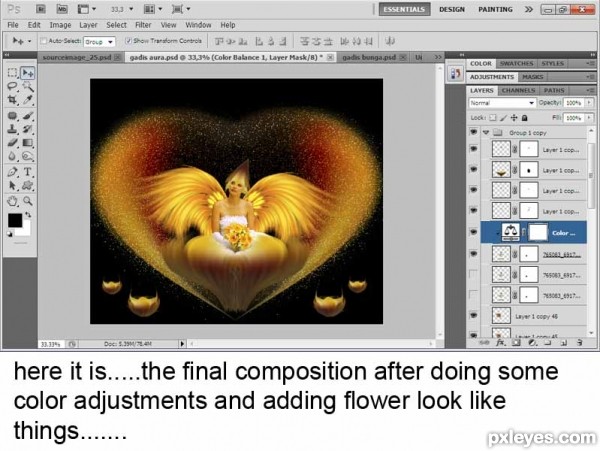The width and height of the screenshot is (600, 451).
Task: Select the Eyedropper tool
Action: 28,100
